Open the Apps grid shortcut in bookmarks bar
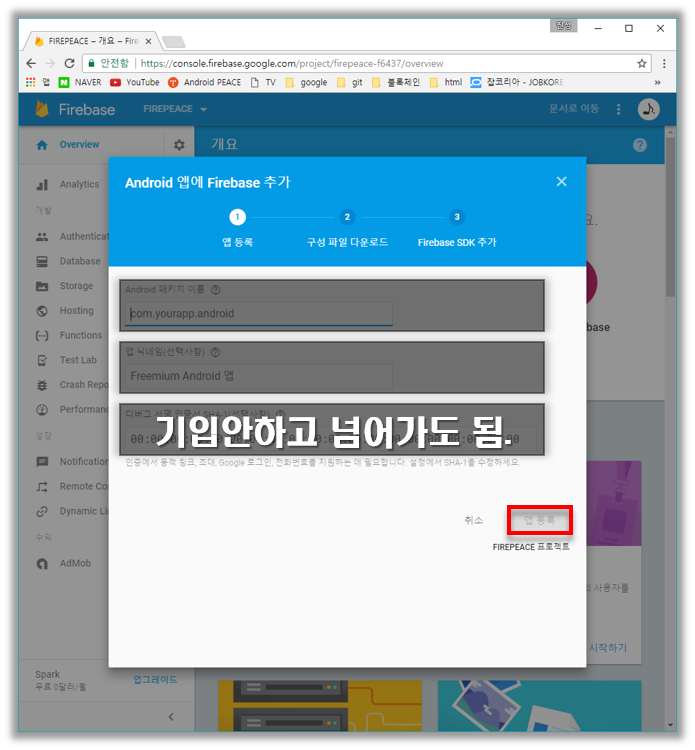This screenshot has height=750, width=695. [x=31, y=82]
